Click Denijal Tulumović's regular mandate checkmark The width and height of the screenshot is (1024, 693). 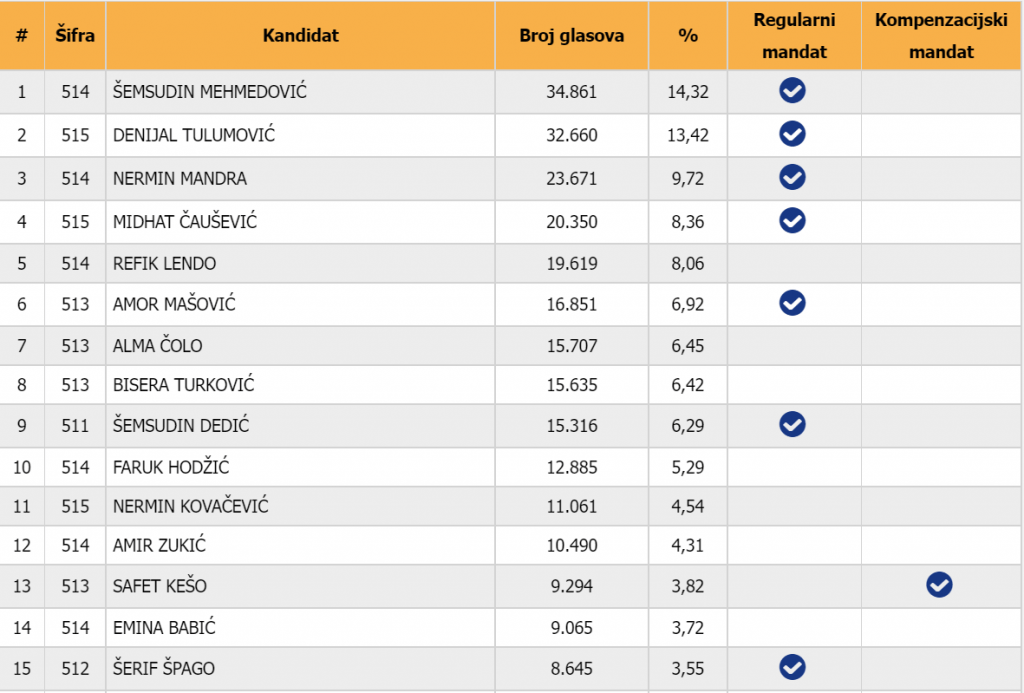793,134
